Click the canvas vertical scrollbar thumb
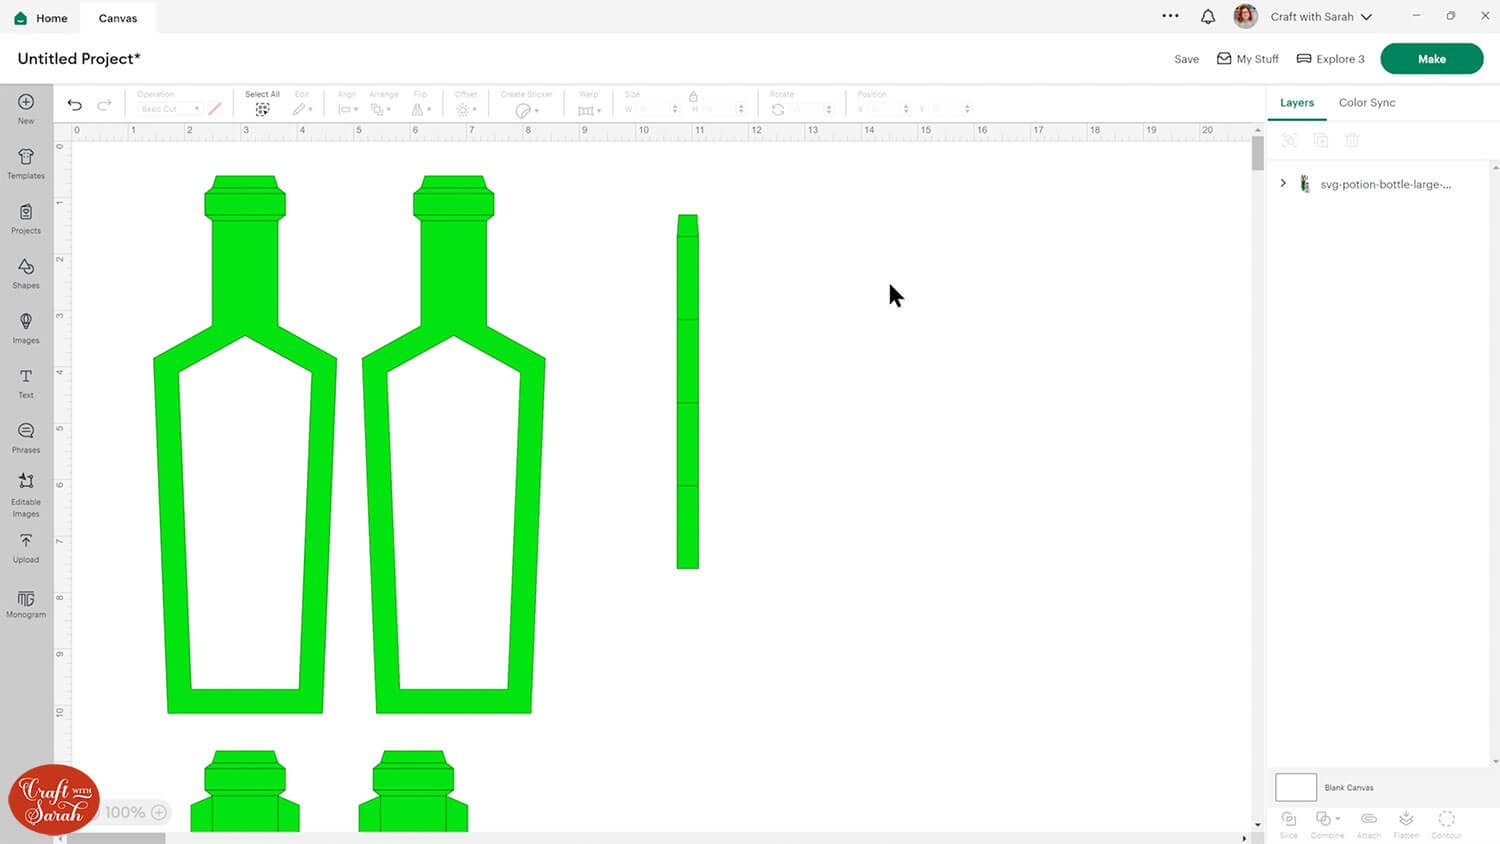The height and width of the screenshot is (844, 1500). (x=1257, y=153)
